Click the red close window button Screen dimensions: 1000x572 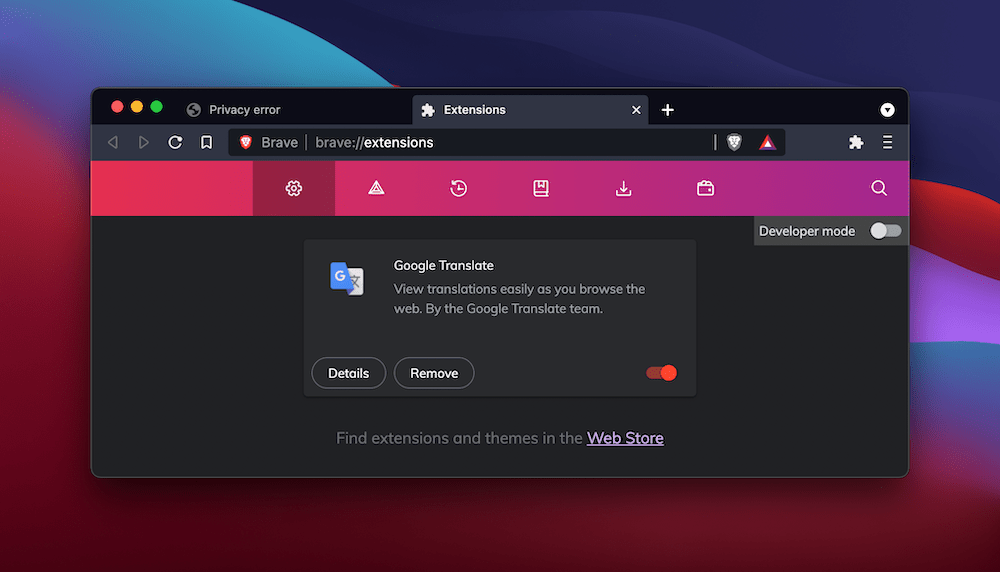[117, 106]
